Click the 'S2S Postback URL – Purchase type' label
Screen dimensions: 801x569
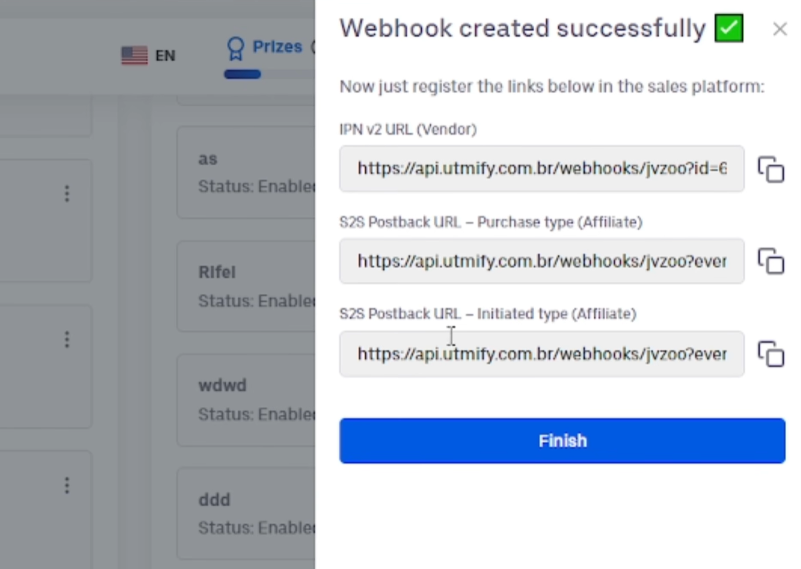point(491,222)
